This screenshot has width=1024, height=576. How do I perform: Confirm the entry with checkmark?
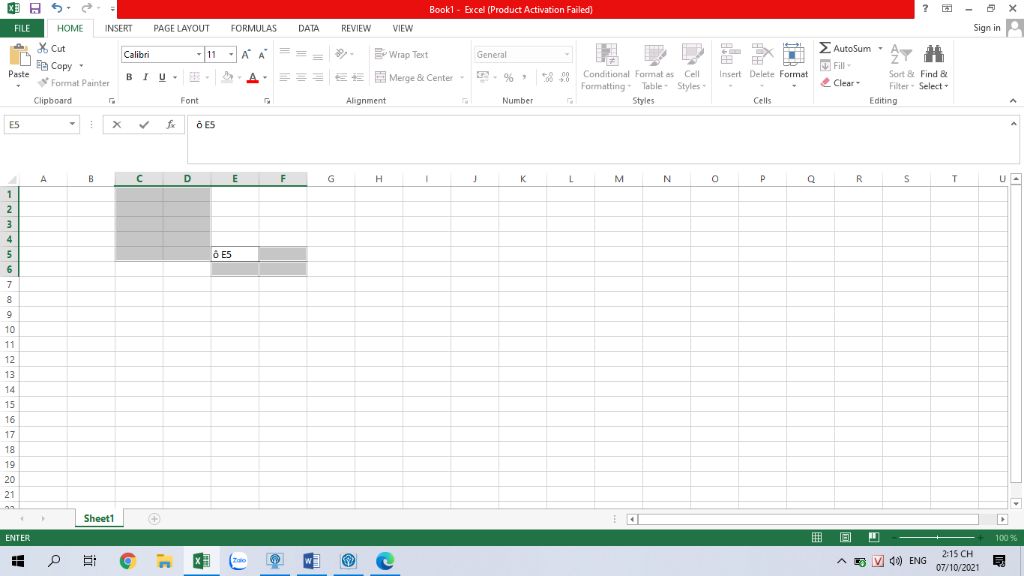(x=144, y=124)
